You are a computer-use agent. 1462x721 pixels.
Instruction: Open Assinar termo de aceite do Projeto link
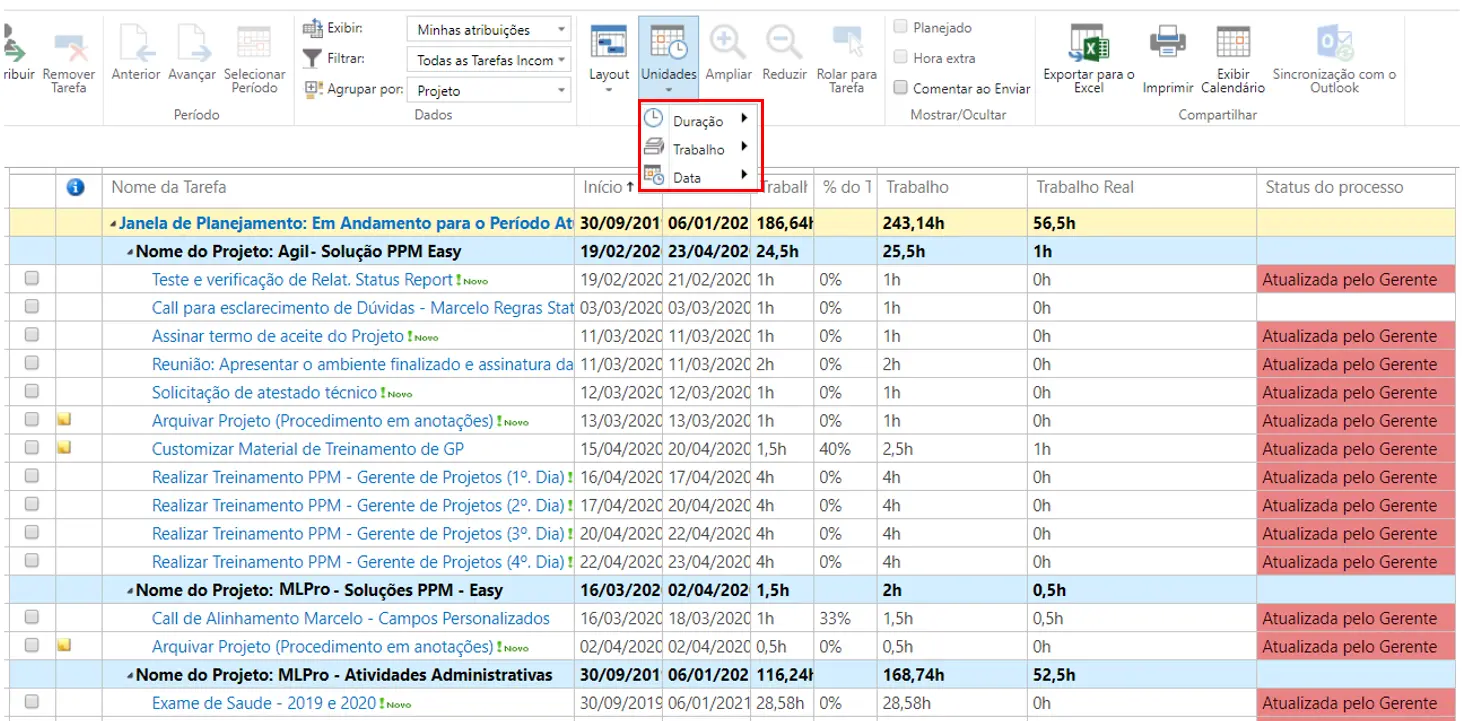[x=278, y=336]
